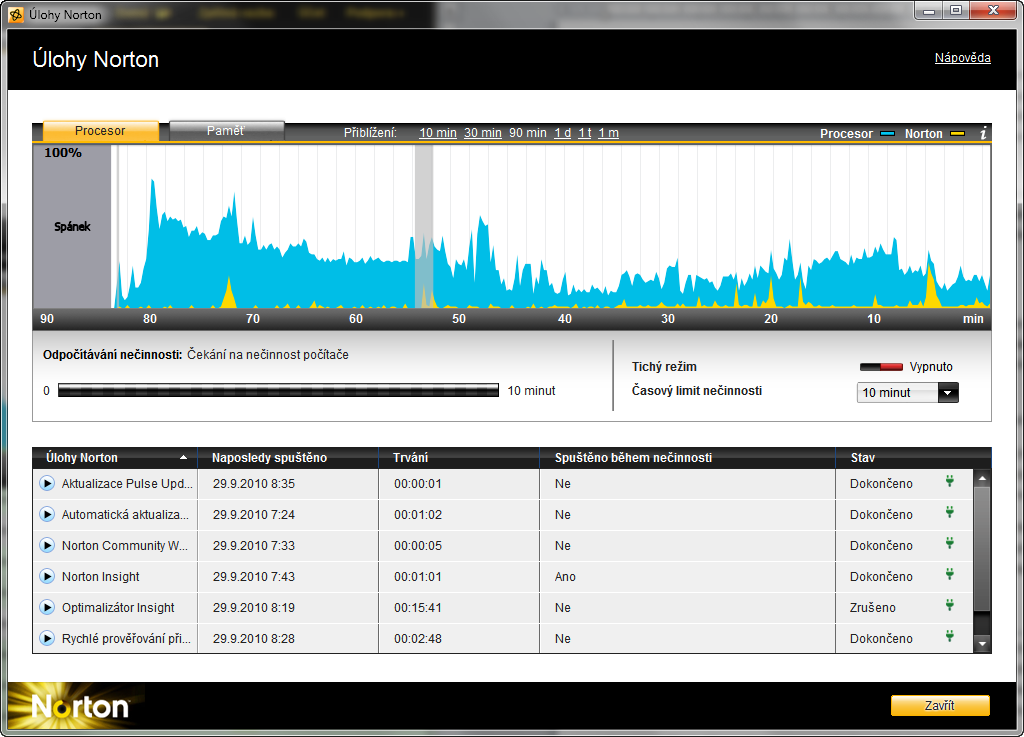Image resolution: width=1024 pixels, height=737 pixels.
Task: Set zoom to 30 min
Action: pos(483,133)
